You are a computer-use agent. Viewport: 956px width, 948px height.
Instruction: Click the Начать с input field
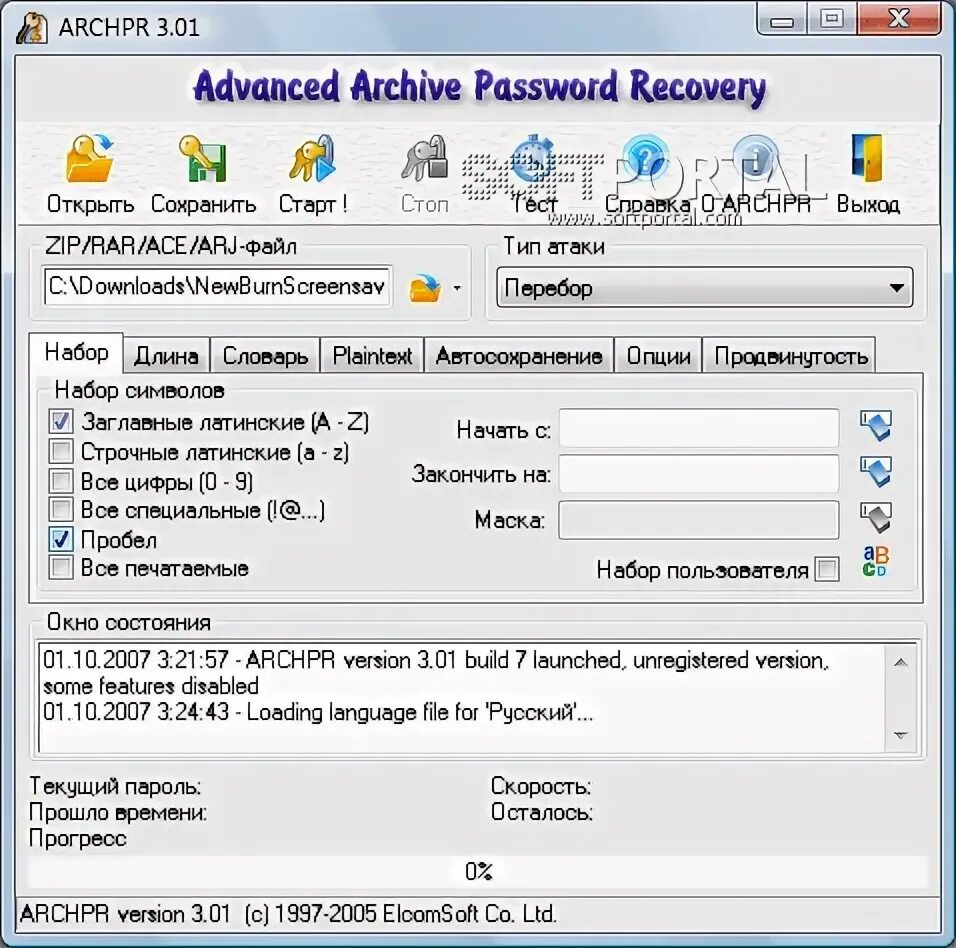tap(699, 428)
